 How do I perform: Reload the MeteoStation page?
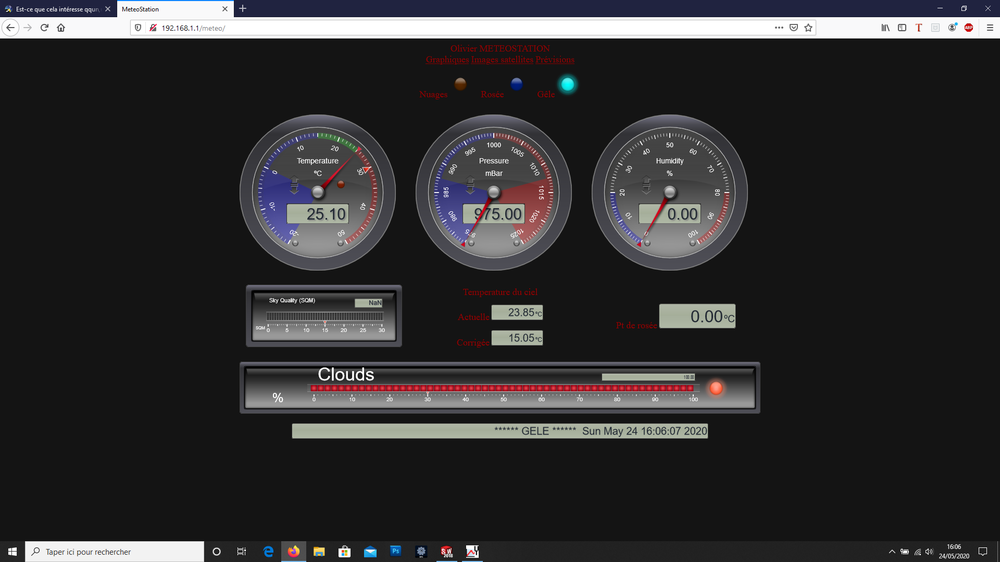point(44,27)
